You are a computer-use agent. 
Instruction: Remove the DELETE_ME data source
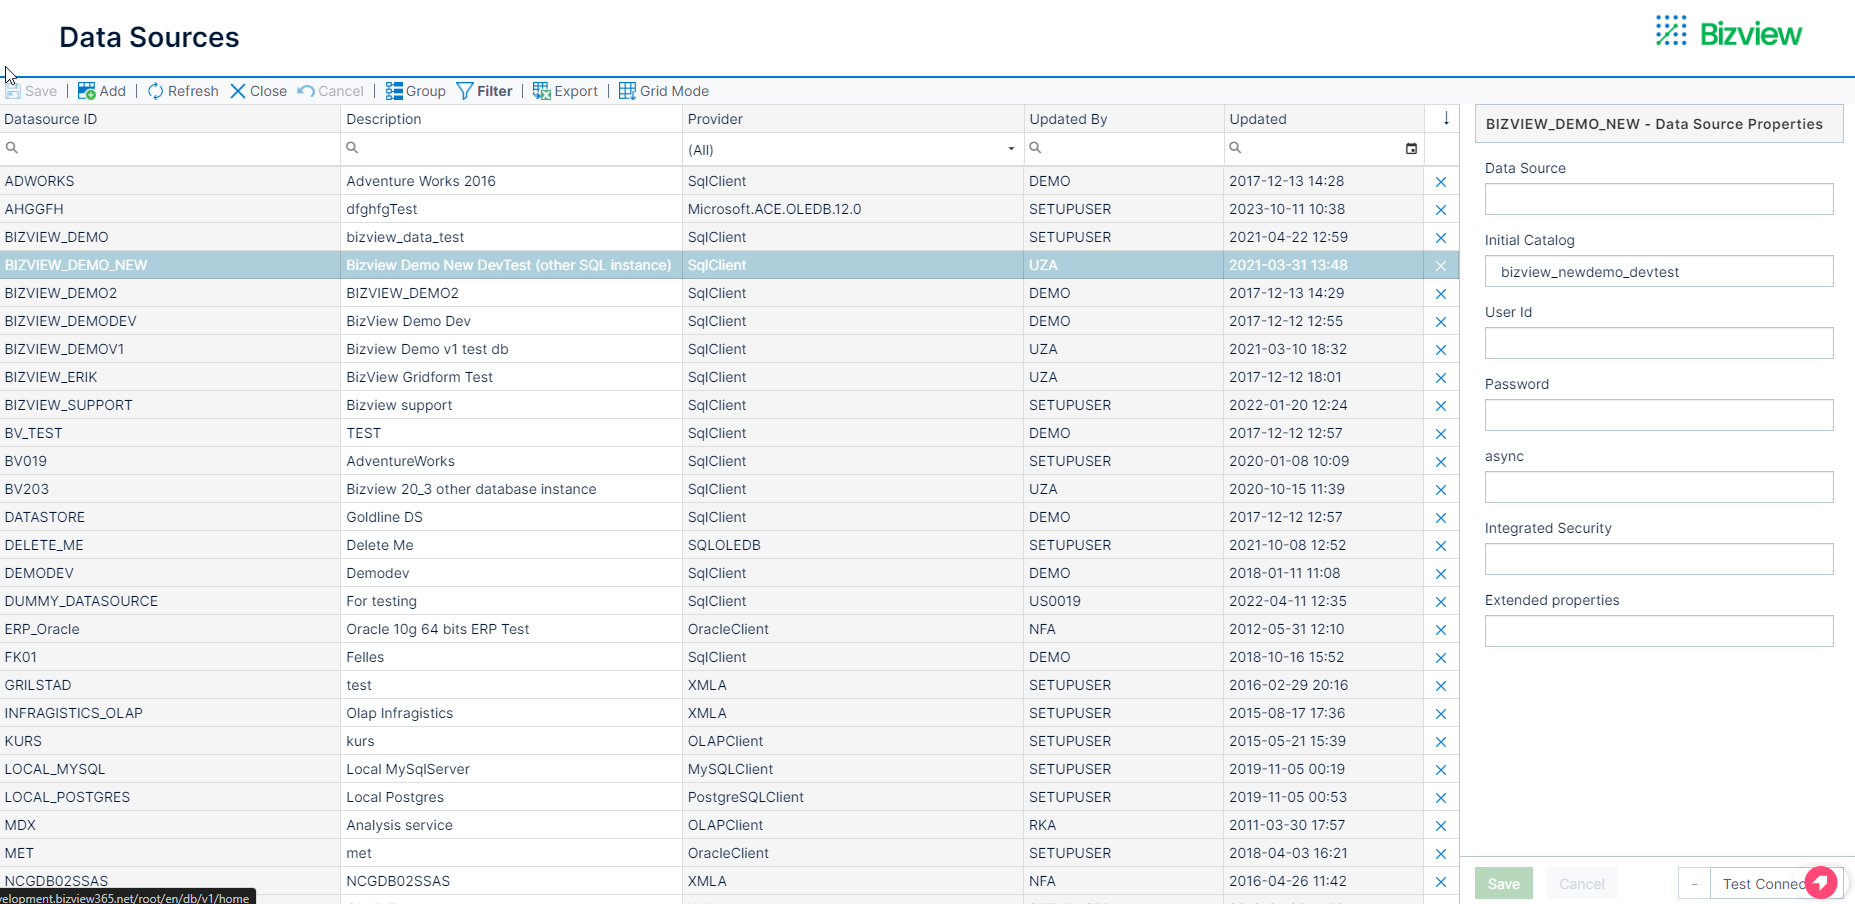point(1441,546)
